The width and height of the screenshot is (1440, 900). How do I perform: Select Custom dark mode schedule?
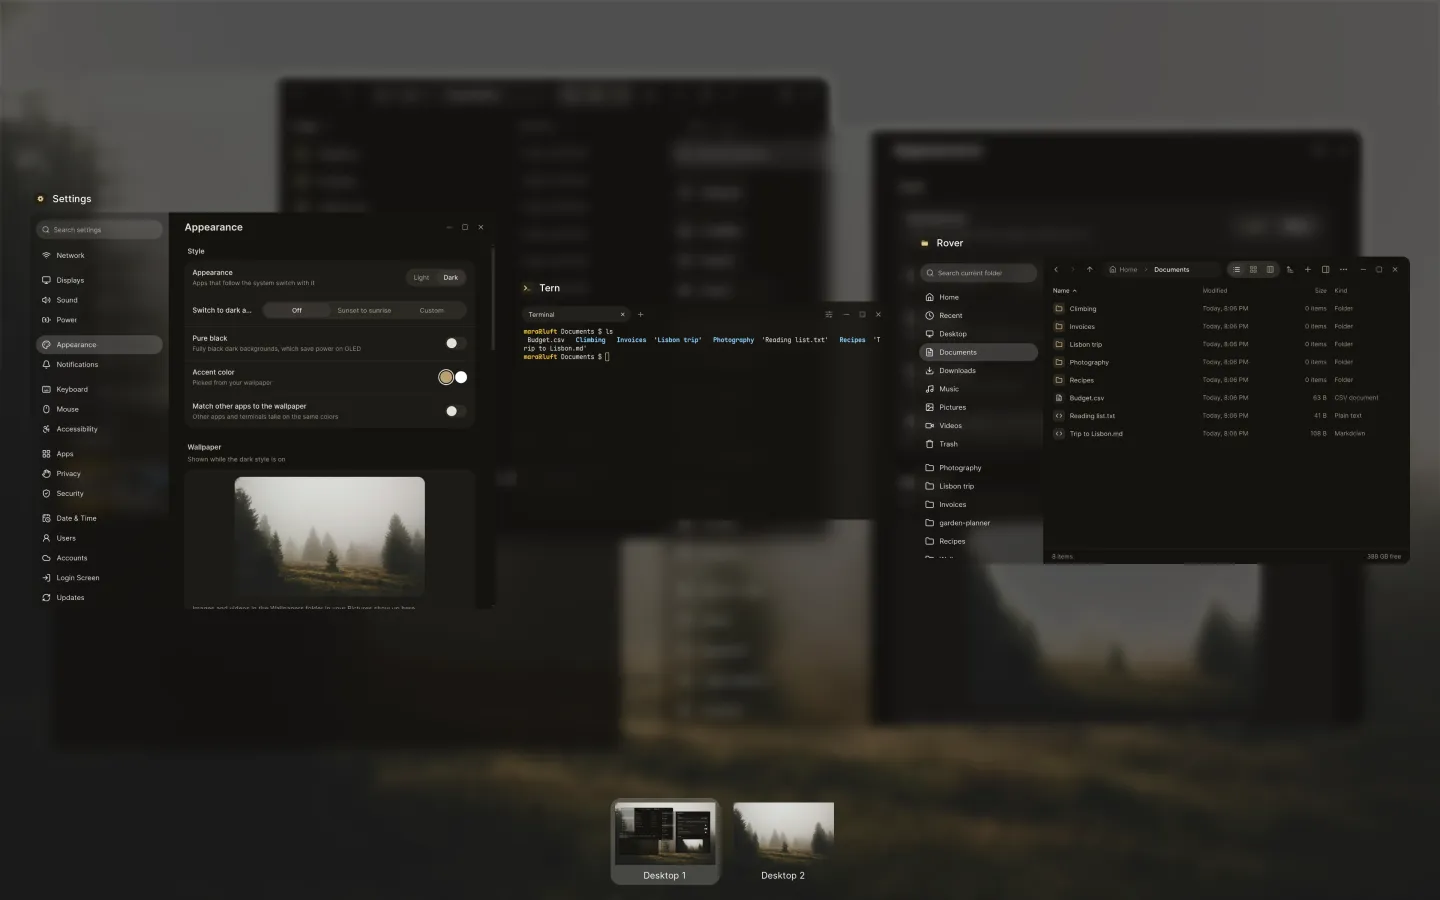click(x=432, y=310)
